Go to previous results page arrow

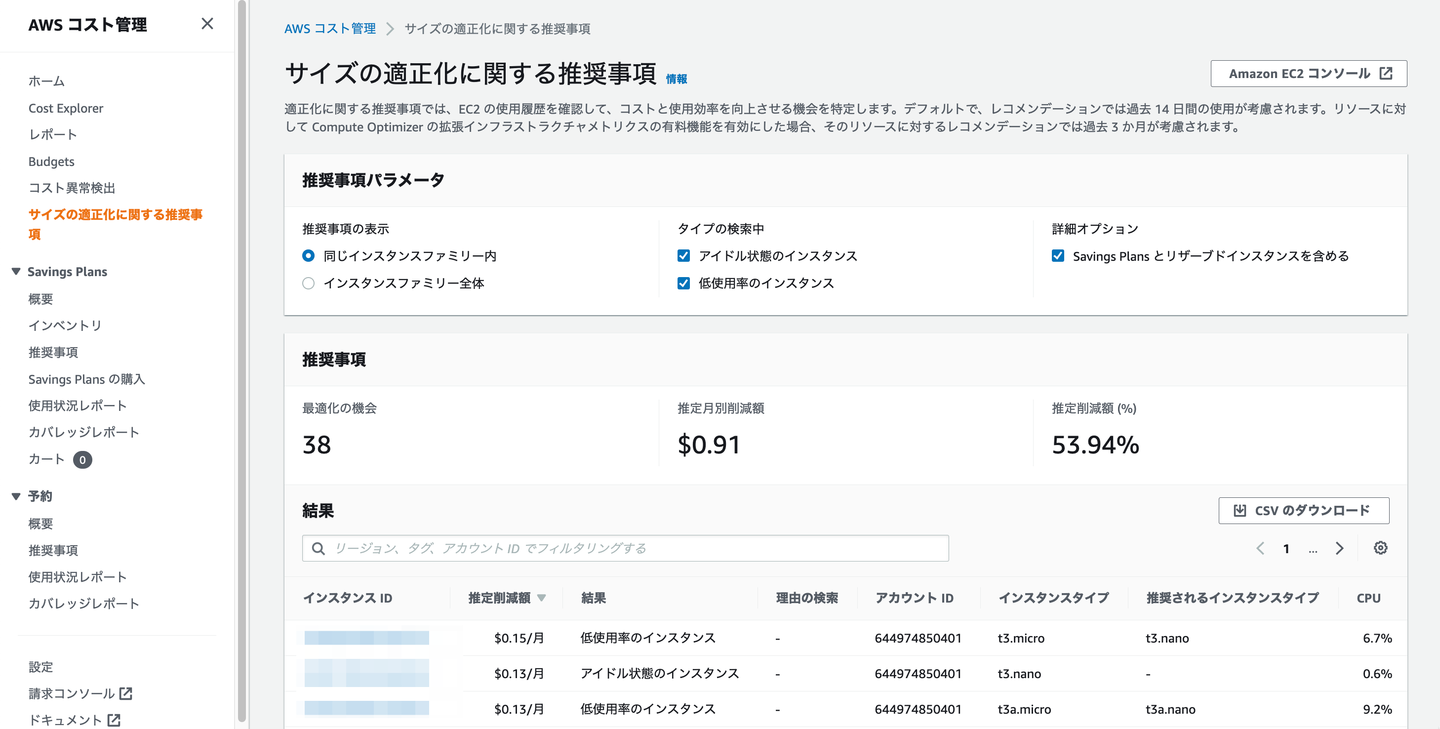[1260, 548]
